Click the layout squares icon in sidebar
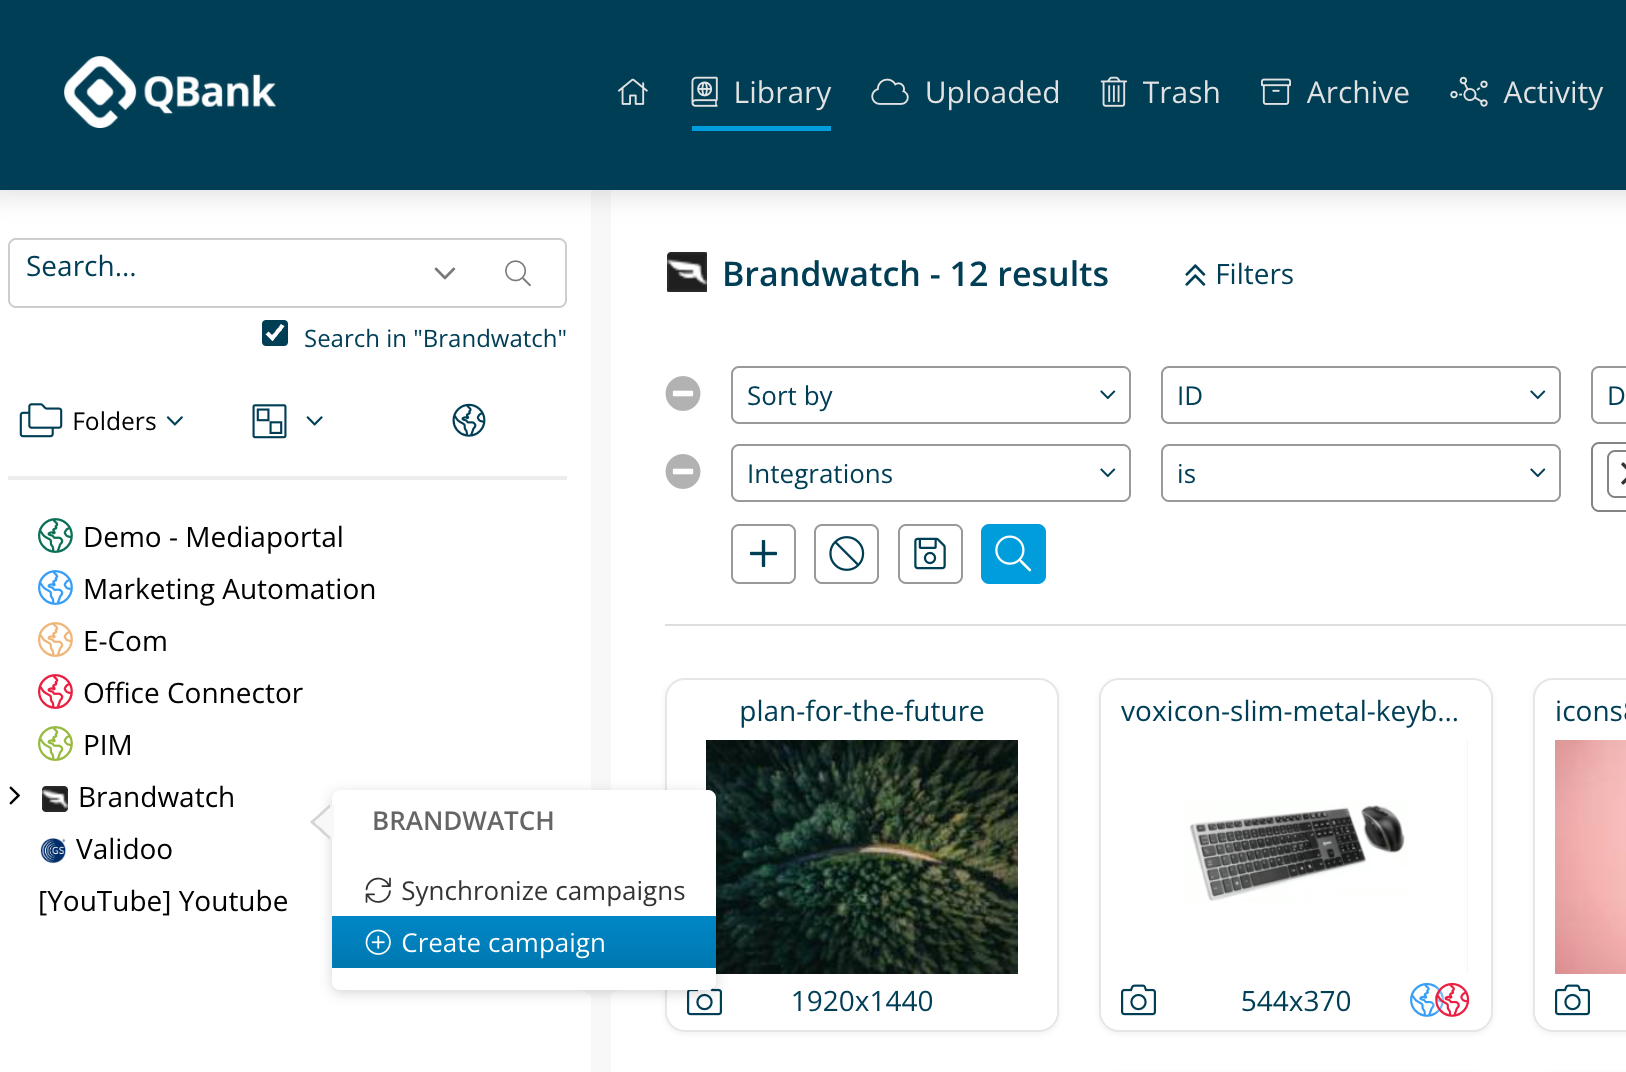Image resolution: width=1626 pixels, height=1072 pixels. [269, 421]
